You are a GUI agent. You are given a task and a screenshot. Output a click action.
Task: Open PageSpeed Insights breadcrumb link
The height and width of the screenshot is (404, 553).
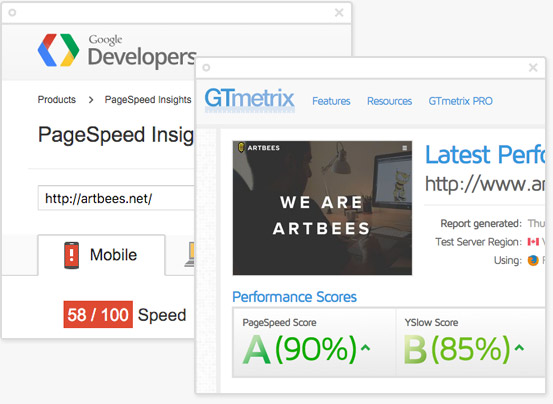click(148, 100)
